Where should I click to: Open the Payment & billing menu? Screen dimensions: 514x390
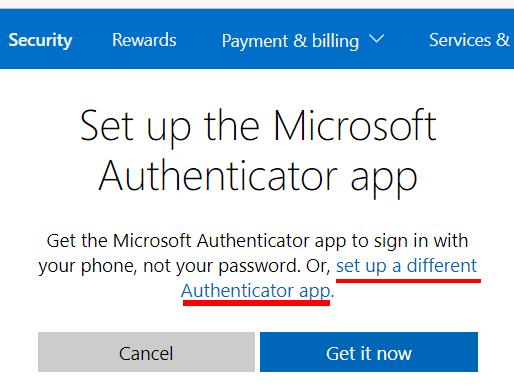click(303, 41)
